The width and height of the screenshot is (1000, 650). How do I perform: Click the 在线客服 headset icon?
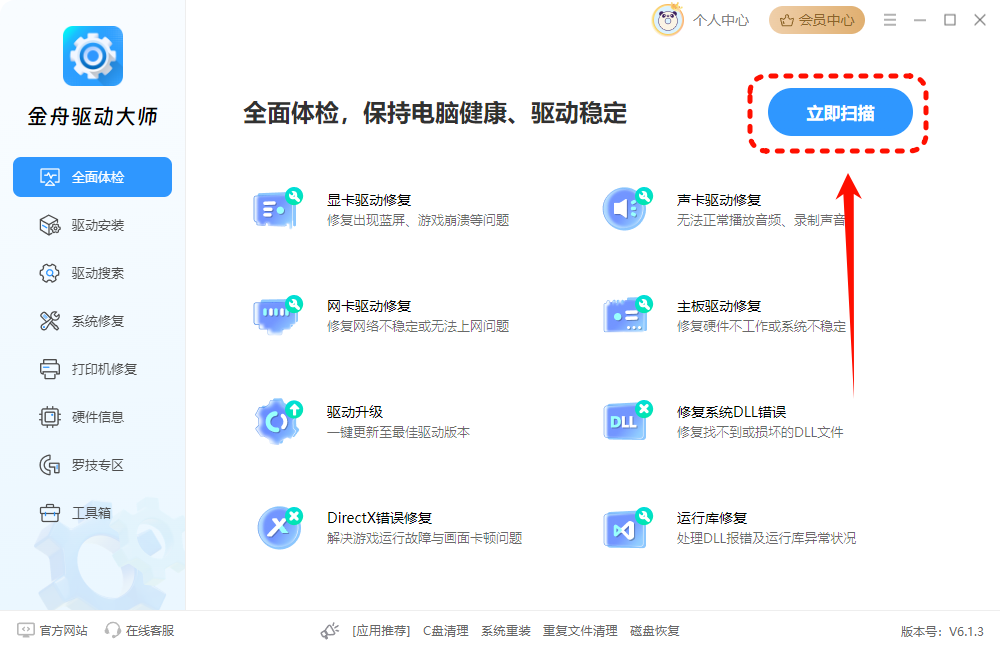point(113,630)
